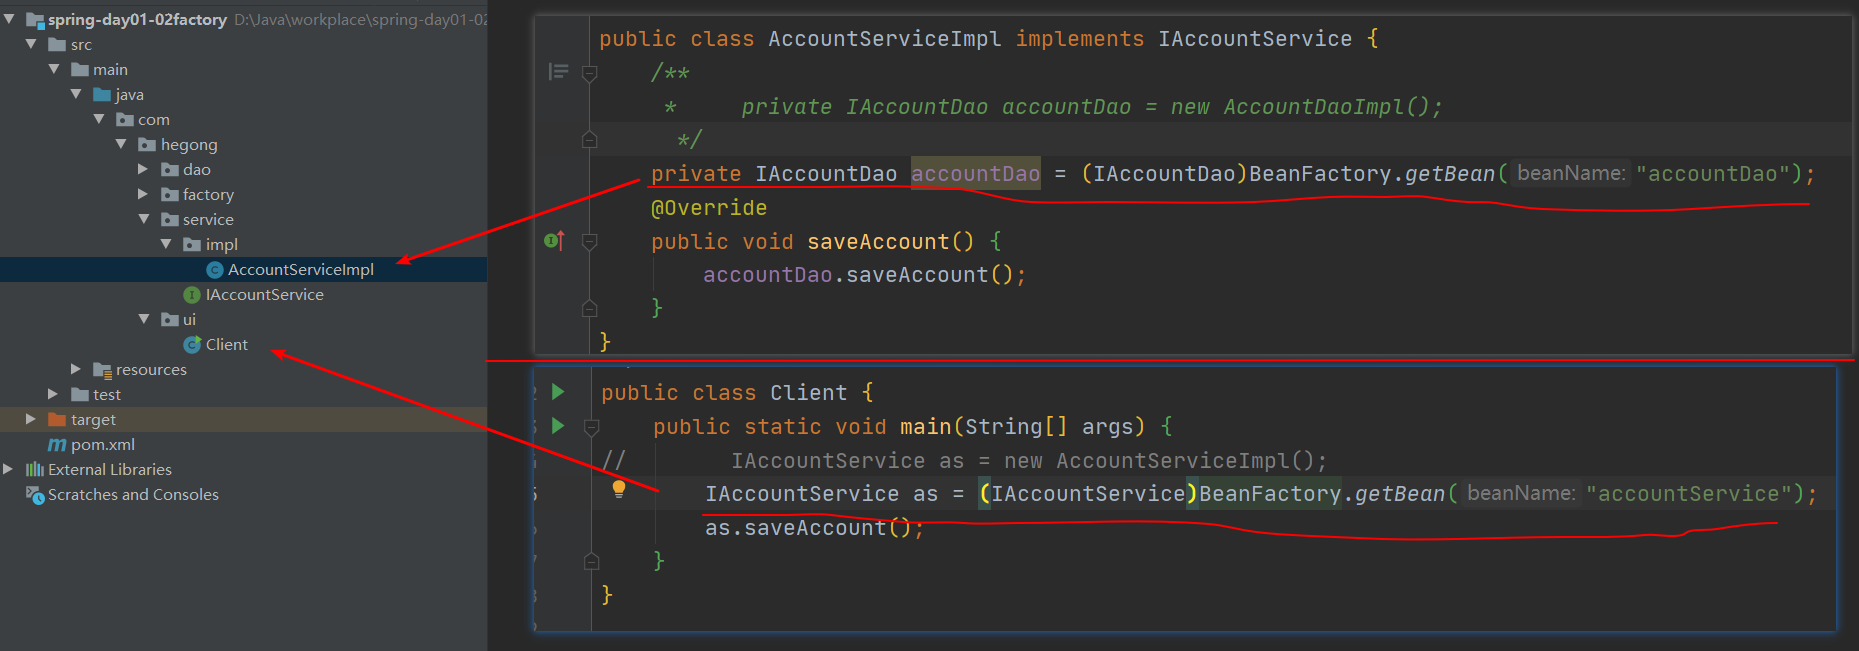Viewport: 1859px width, 651px height.
Task: Collapse the impl package arrow
Action: click(166, 244)
